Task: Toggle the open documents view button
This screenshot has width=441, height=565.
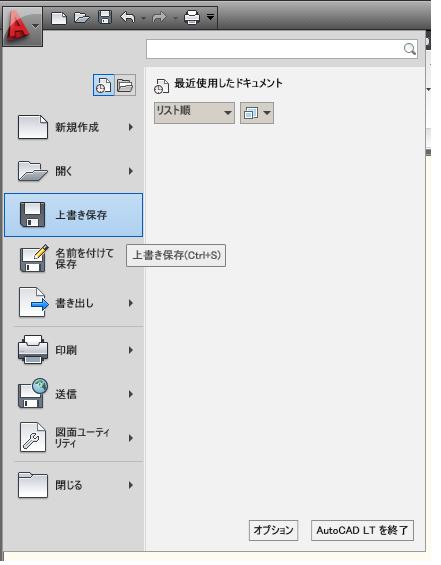Action: click(125, 85)
